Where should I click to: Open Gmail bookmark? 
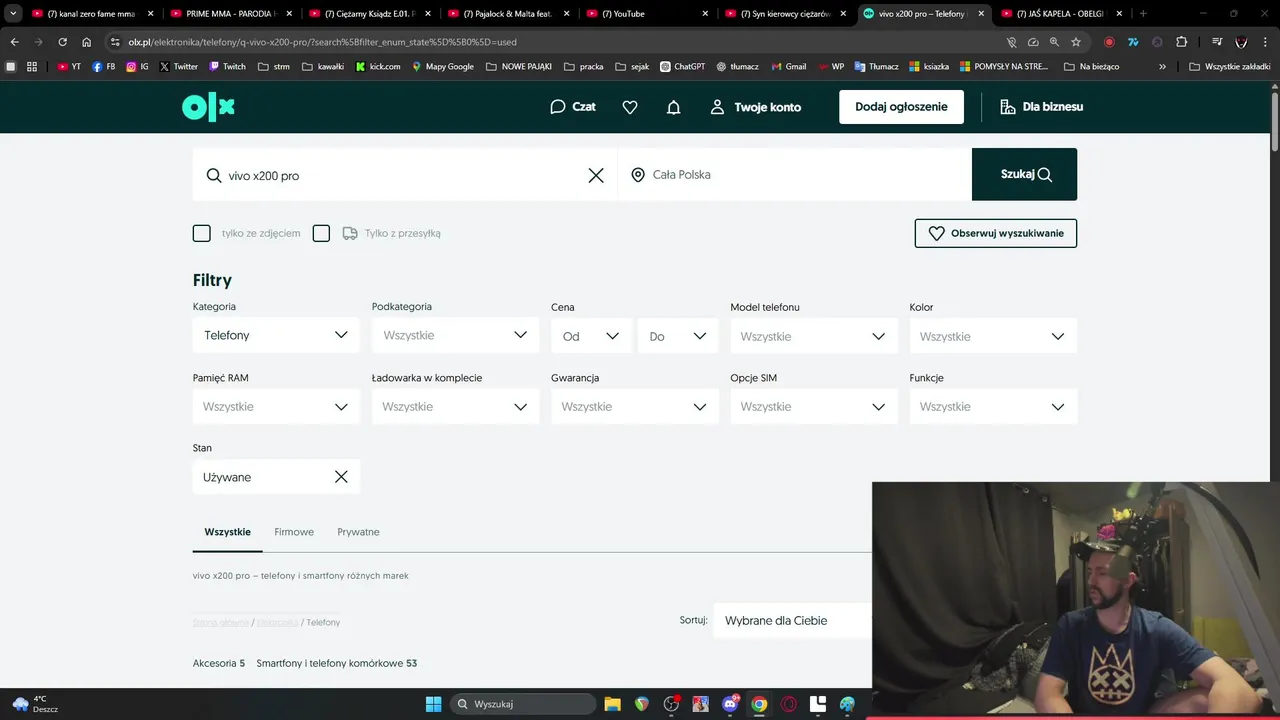pyautogui.click(x=788, y=66)
